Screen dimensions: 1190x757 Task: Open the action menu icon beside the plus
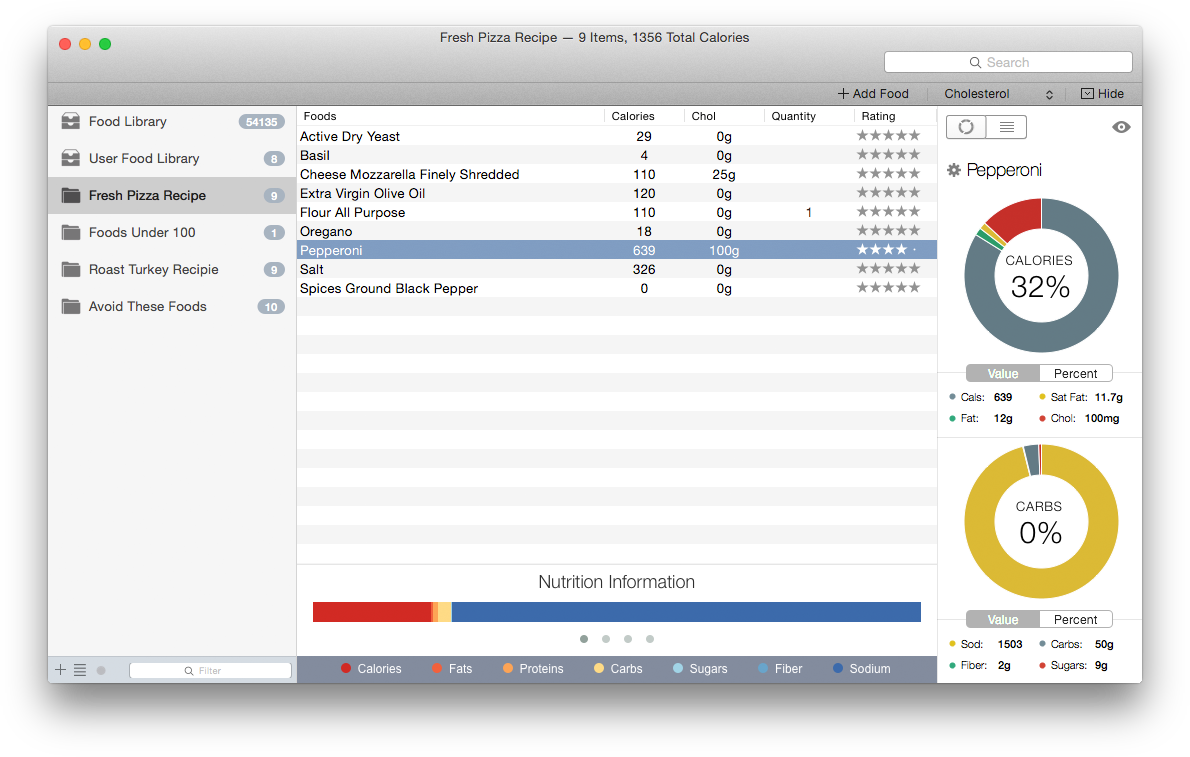(x=80, y=670)
